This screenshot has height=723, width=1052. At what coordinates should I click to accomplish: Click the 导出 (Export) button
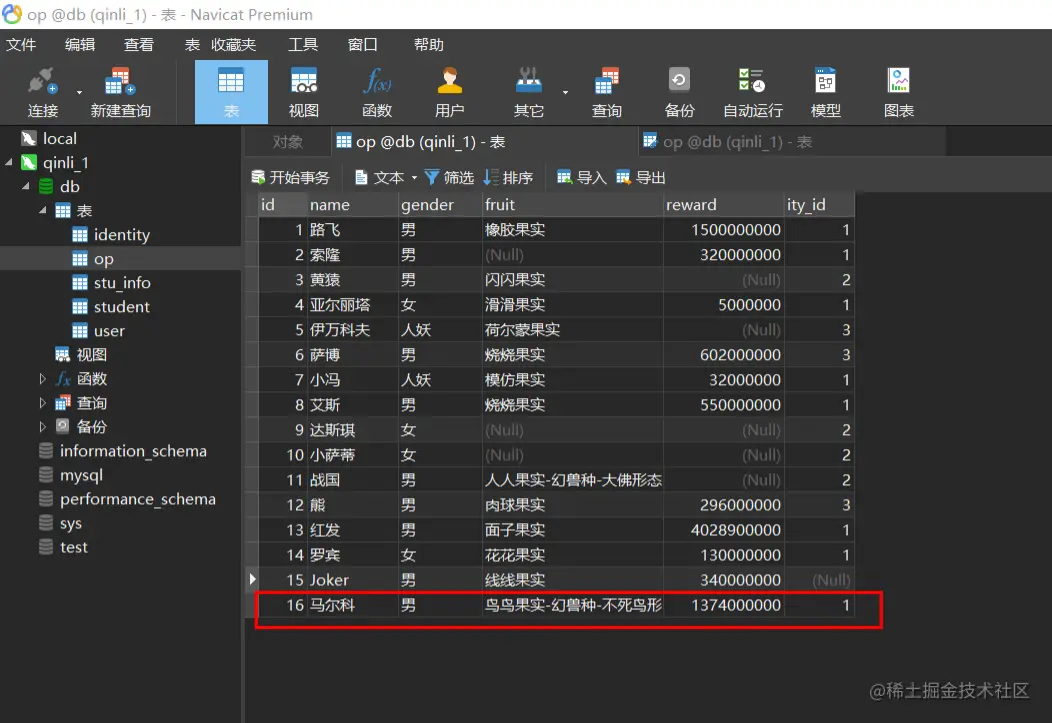point(640,177)
